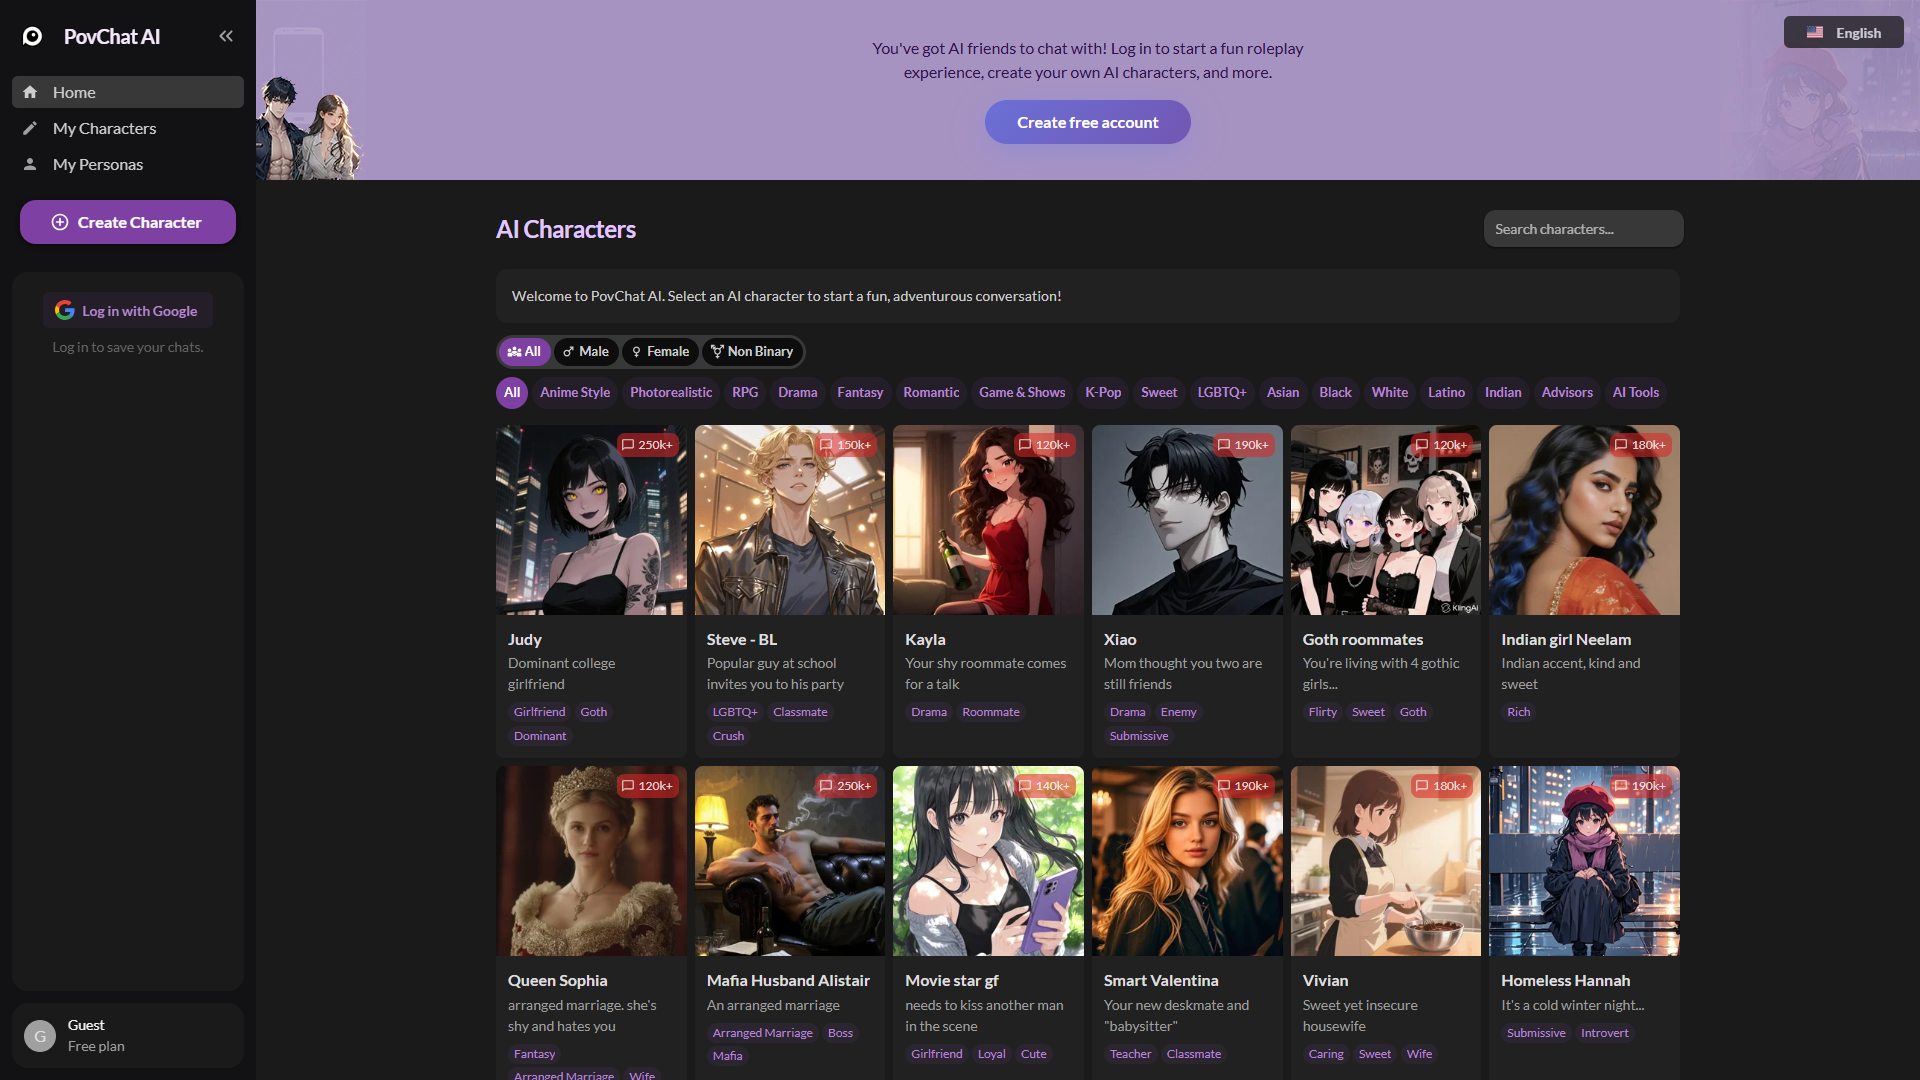Click the Smart Valentina title
The width and height of the screenshot is (1920, 1080).
[x=1161, y=980]
